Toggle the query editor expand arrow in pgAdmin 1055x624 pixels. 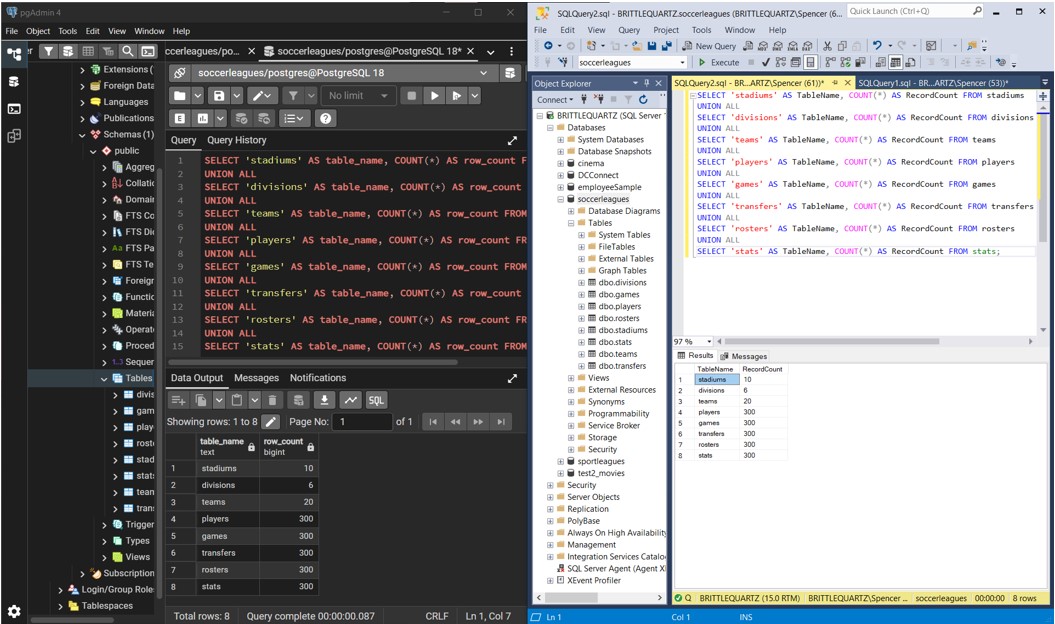(512, 140)
